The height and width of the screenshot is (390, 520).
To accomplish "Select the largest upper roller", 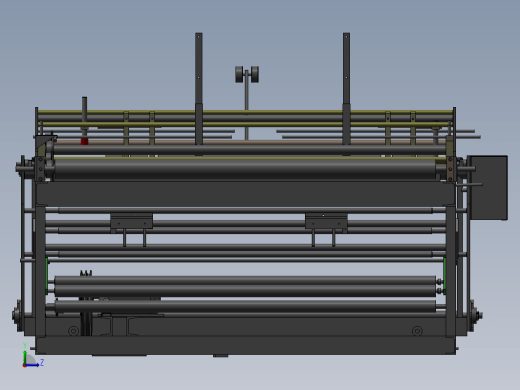I will [245, 169].
